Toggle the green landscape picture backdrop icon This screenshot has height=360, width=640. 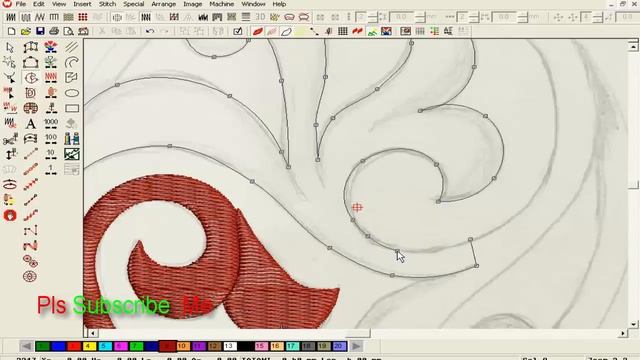[372, 31]
